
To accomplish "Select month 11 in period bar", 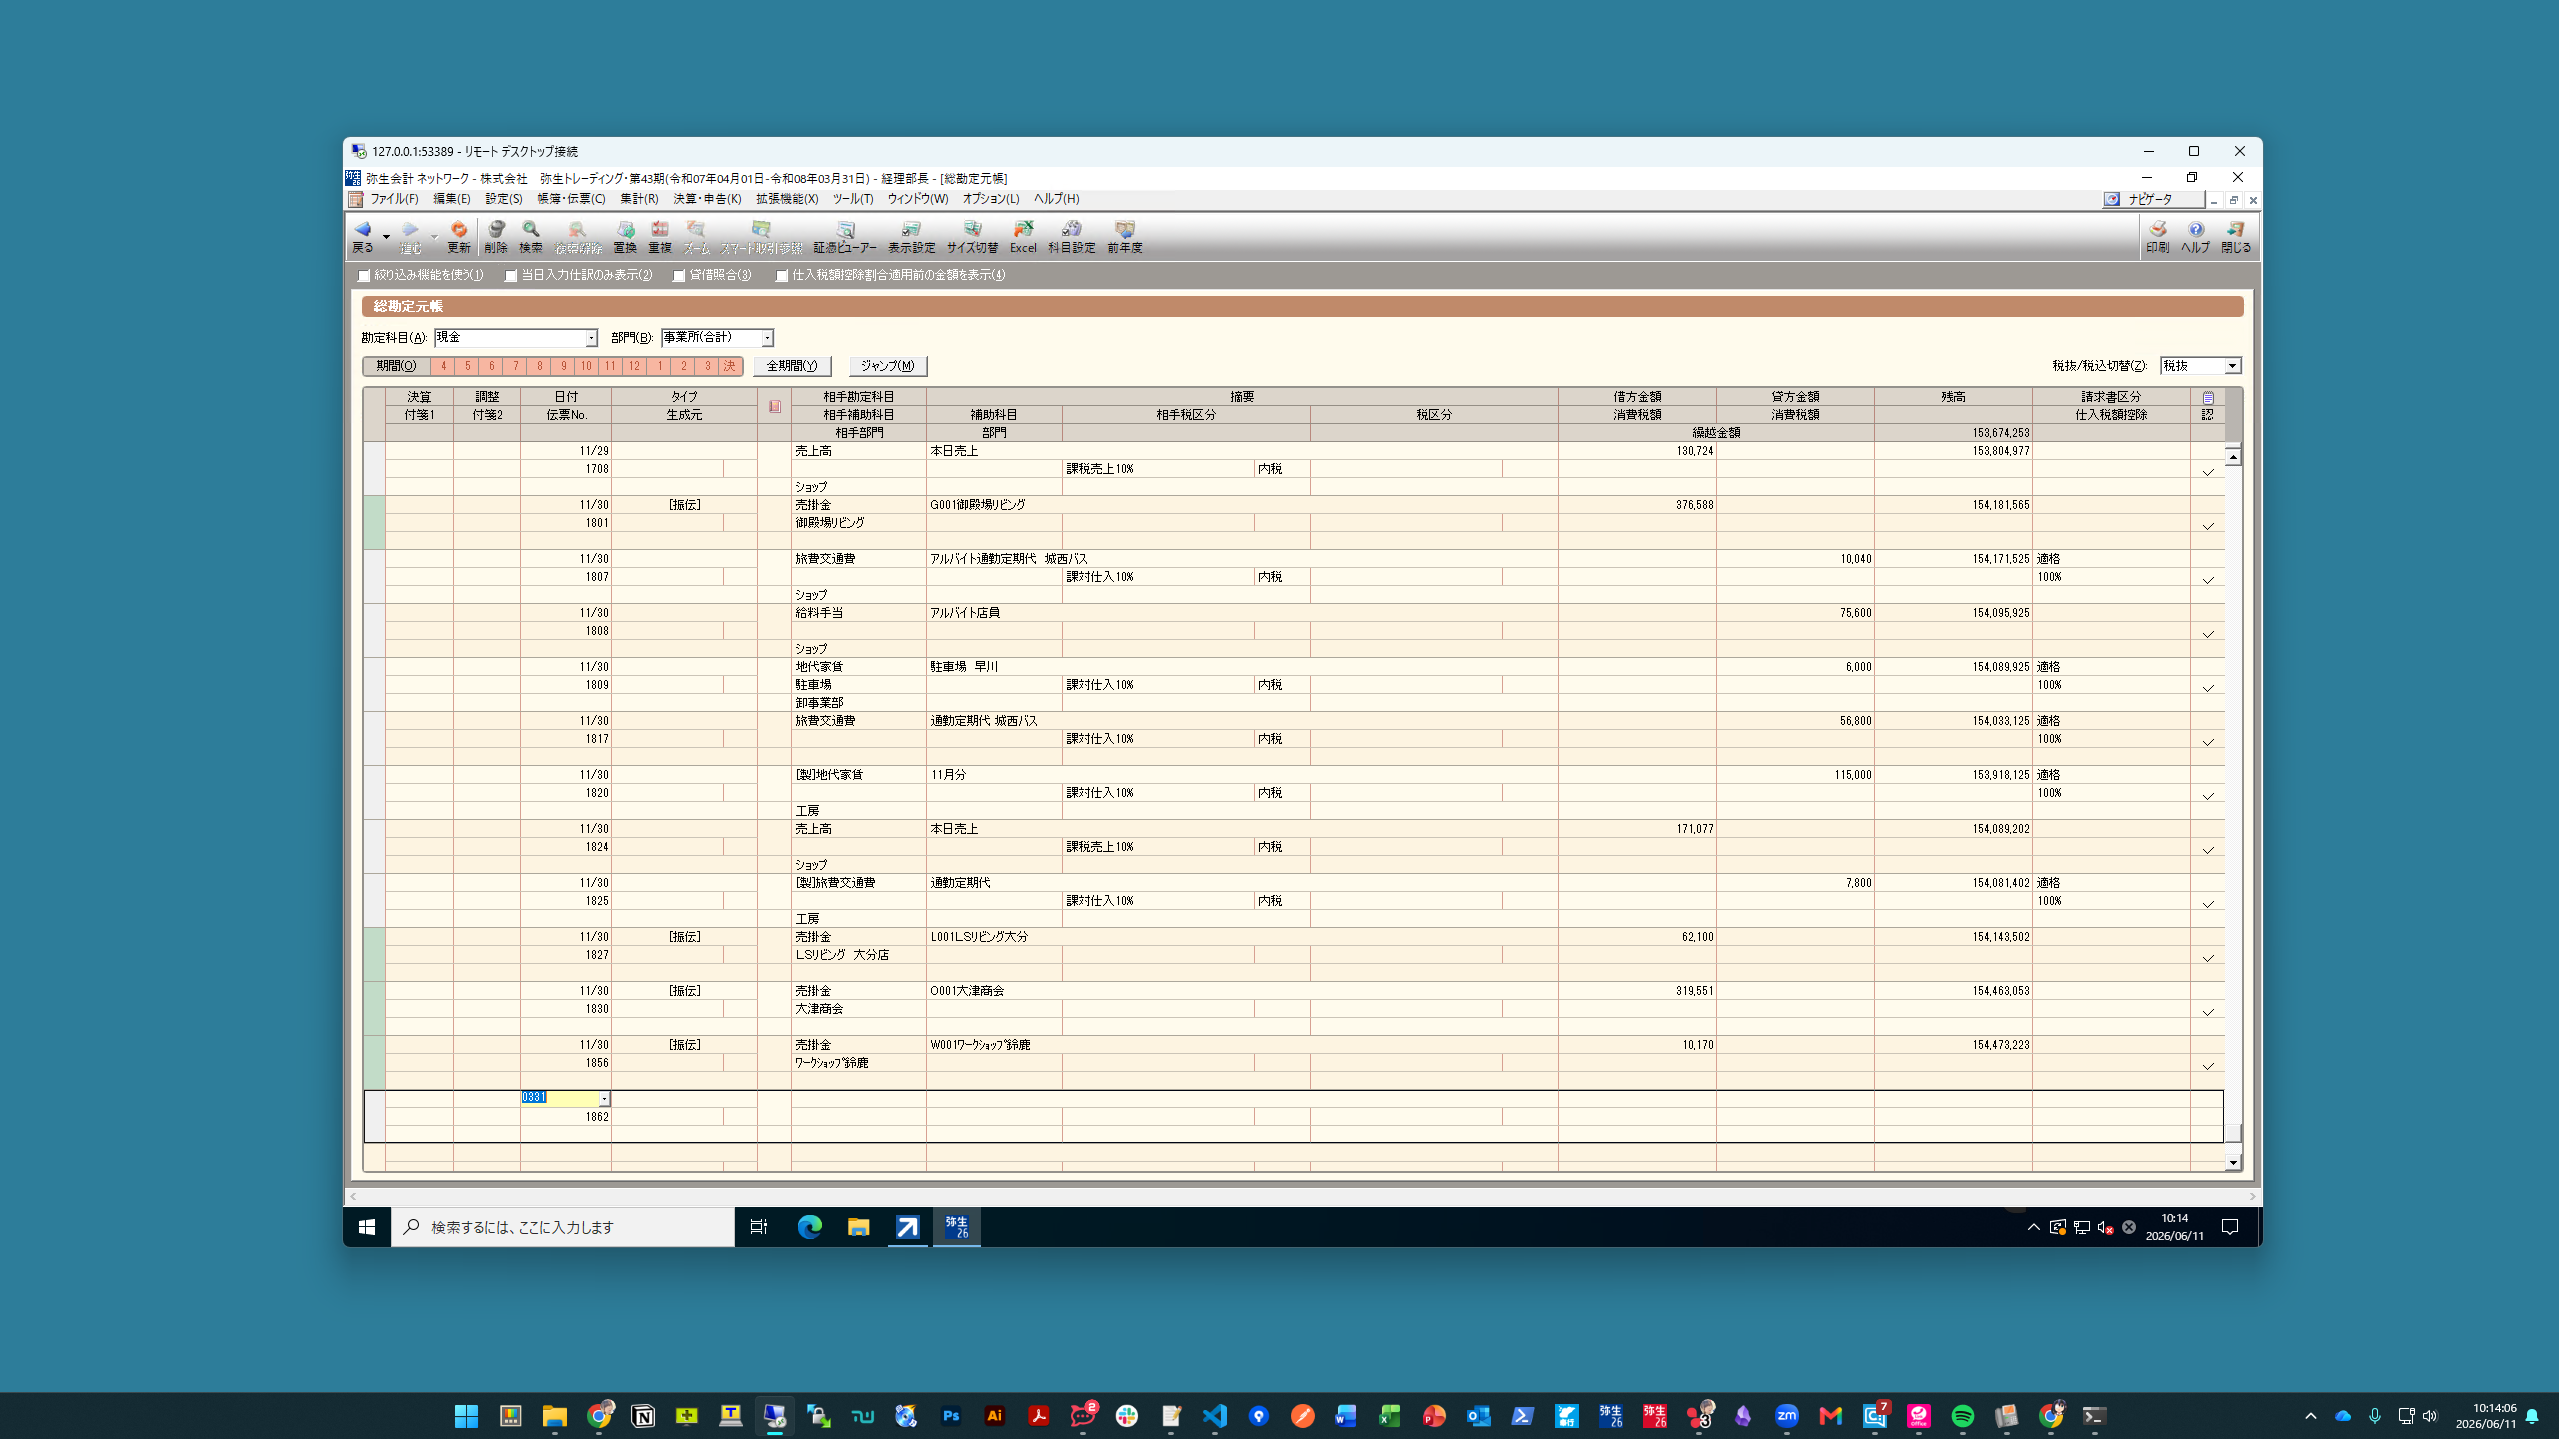I will [610, 366].
